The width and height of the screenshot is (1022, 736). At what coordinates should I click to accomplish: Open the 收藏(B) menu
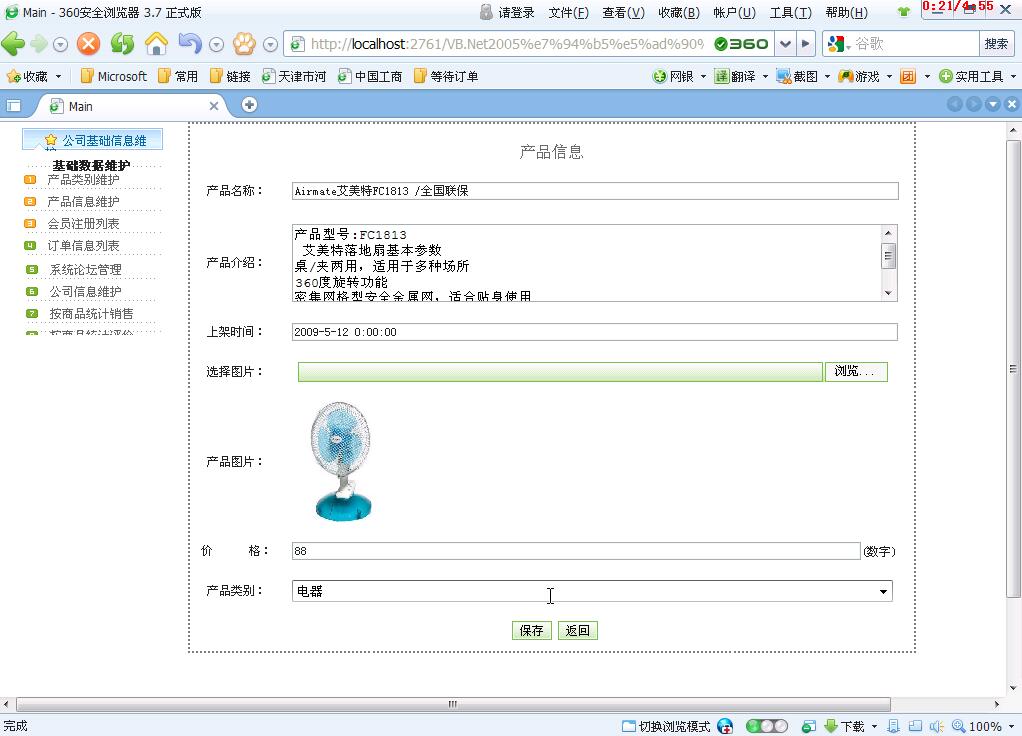(x=679, y=12)
